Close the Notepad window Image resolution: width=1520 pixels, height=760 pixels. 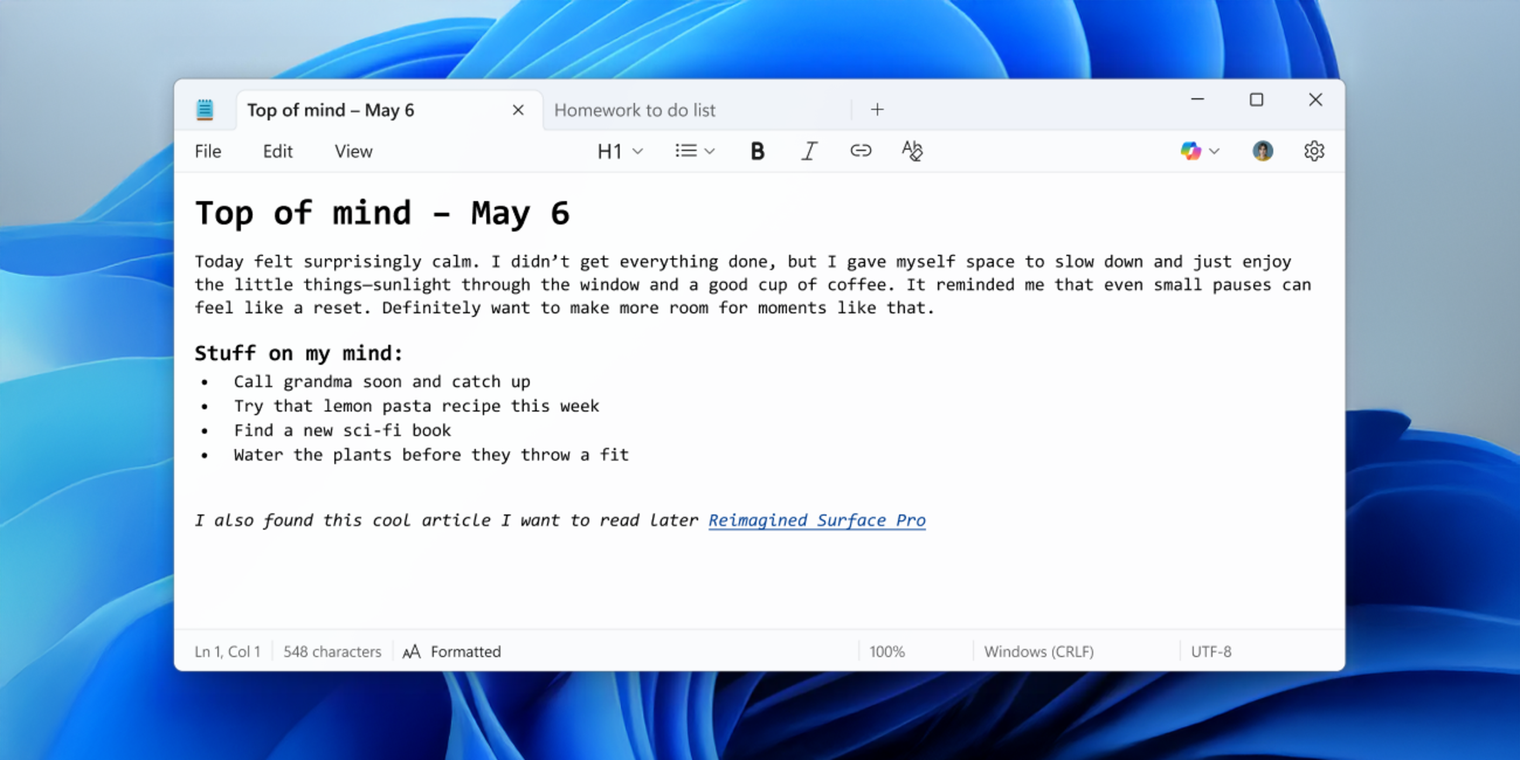(x=1315, y=100)
